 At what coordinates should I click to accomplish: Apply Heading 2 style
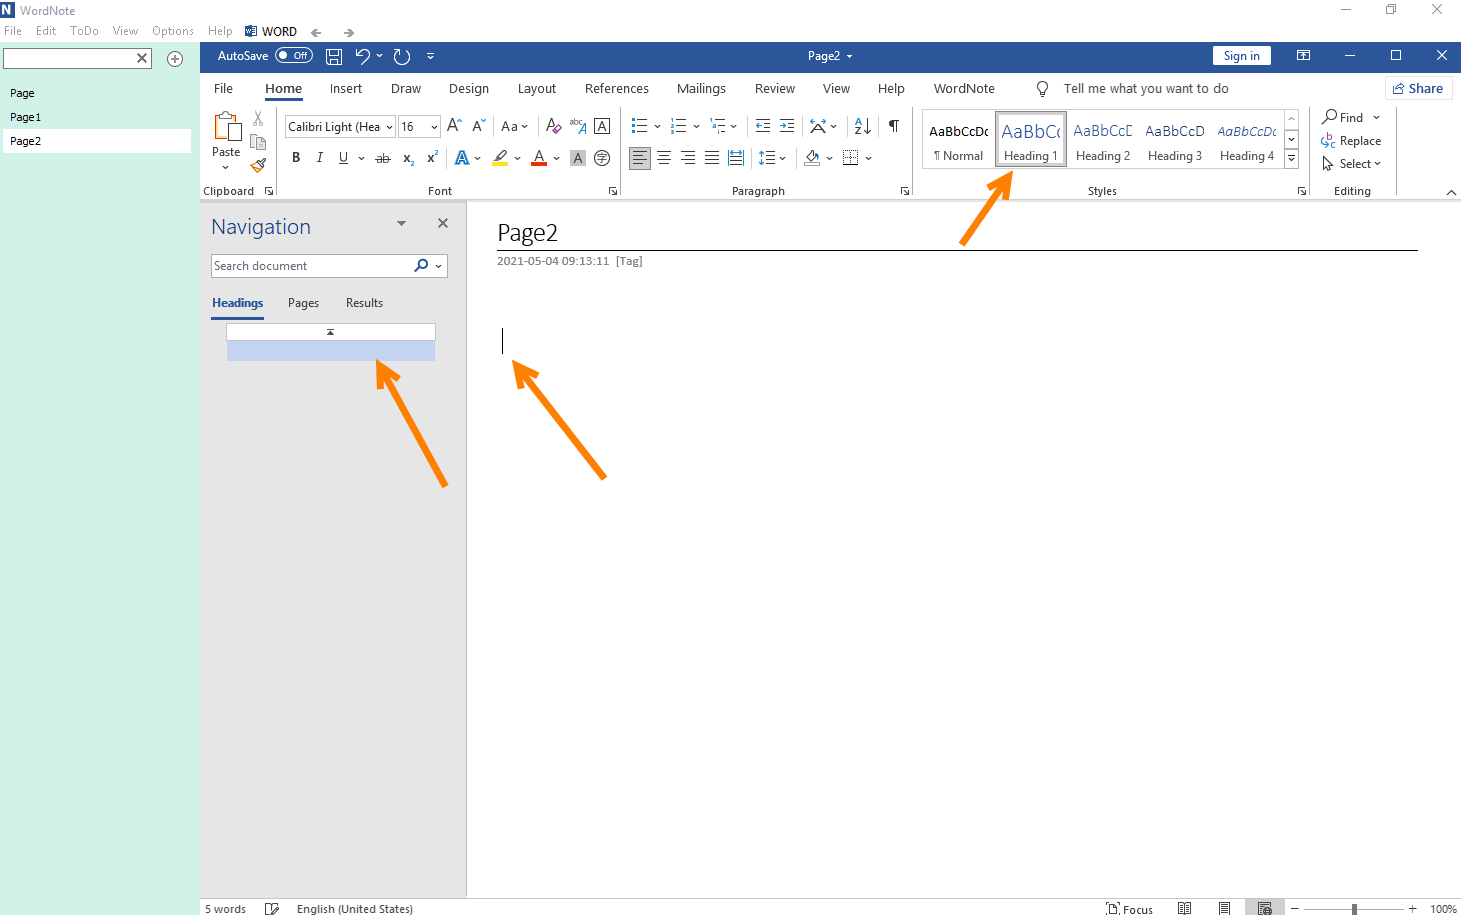coord(1103,141)
